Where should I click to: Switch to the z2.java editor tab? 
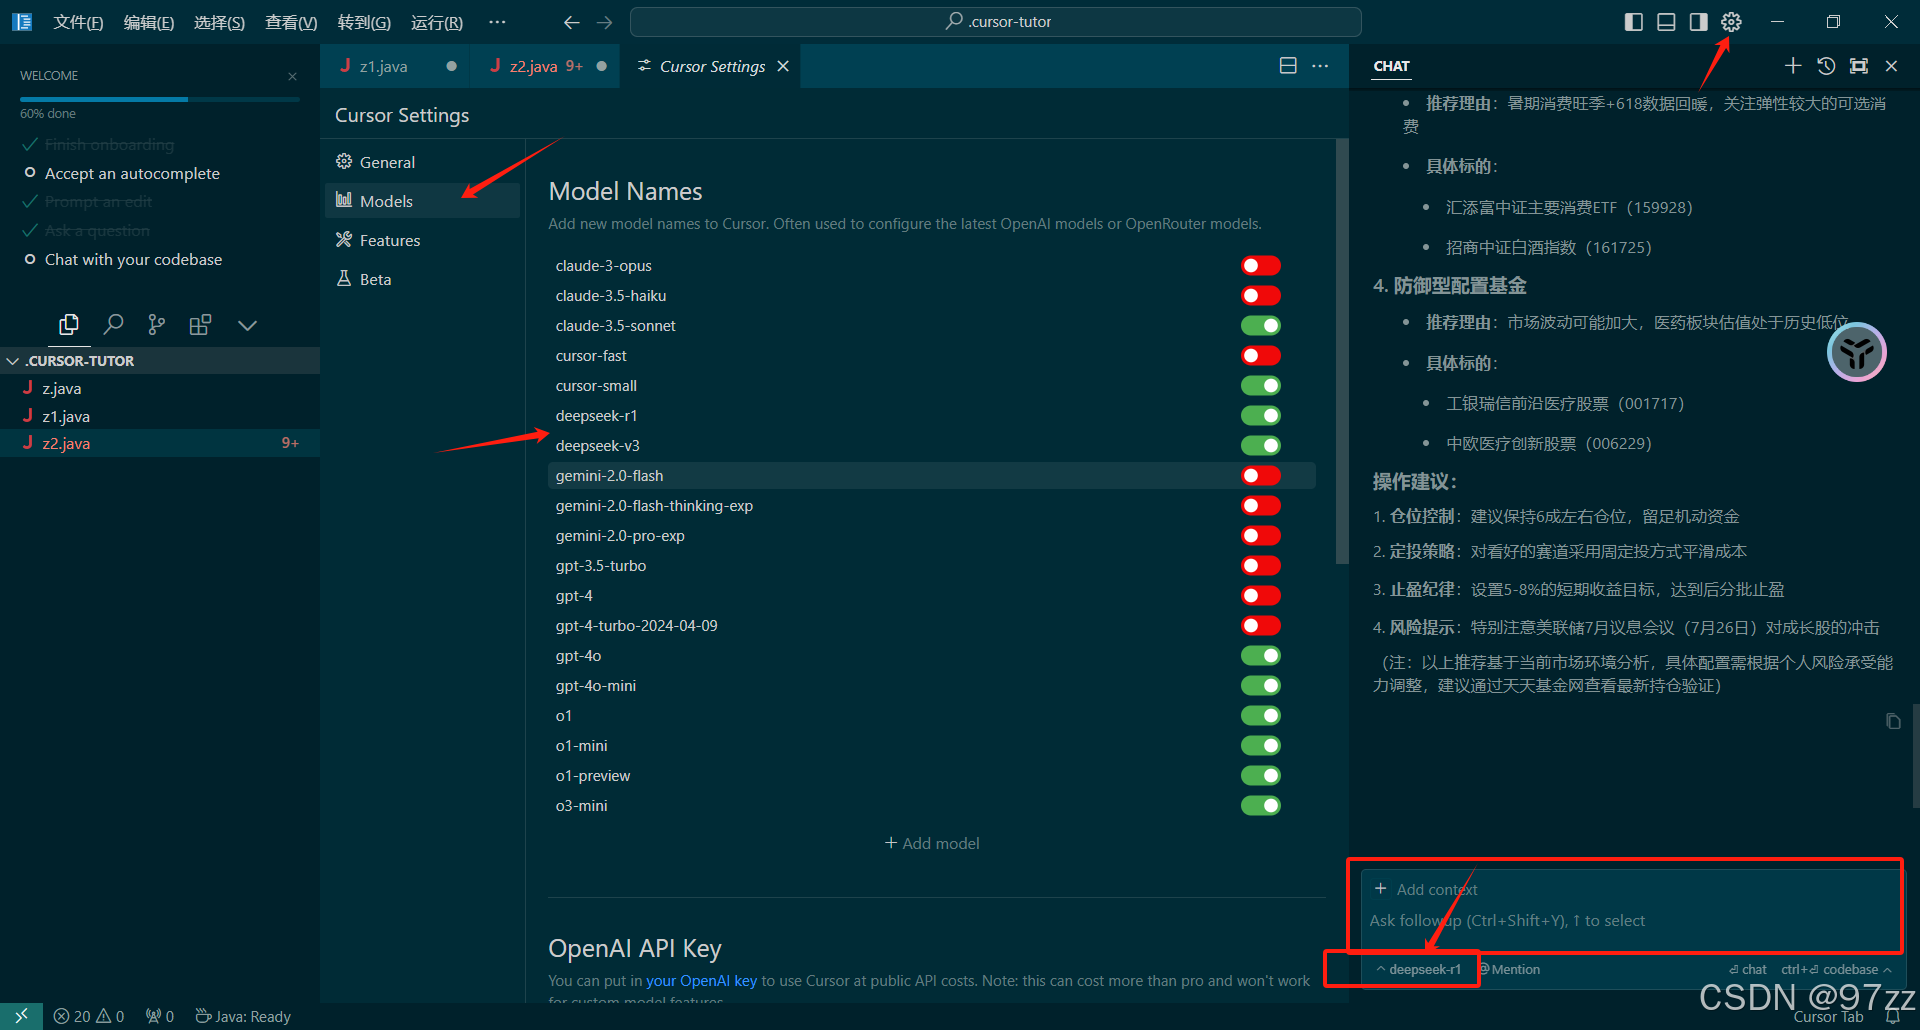(x=545, y=66)
